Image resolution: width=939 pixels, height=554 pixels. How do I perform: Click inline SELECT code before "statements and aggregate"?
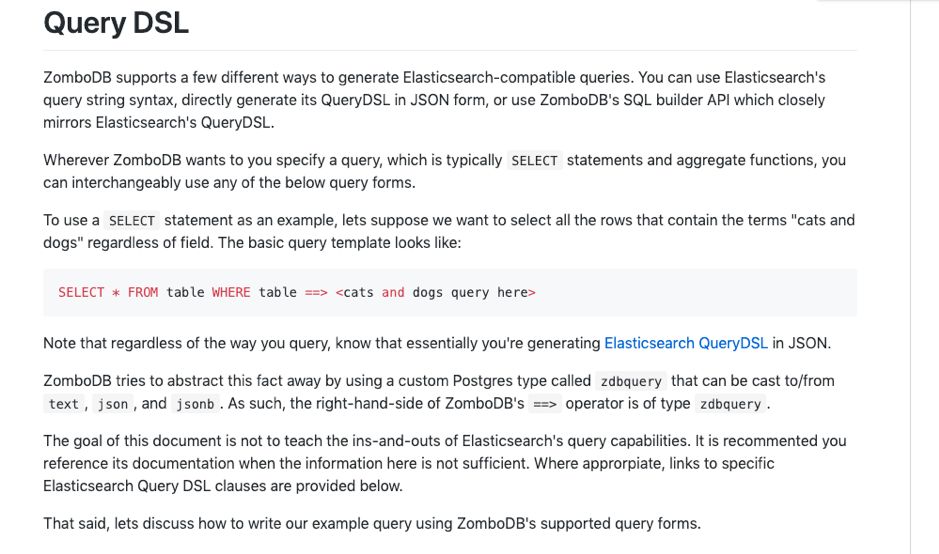534,161
